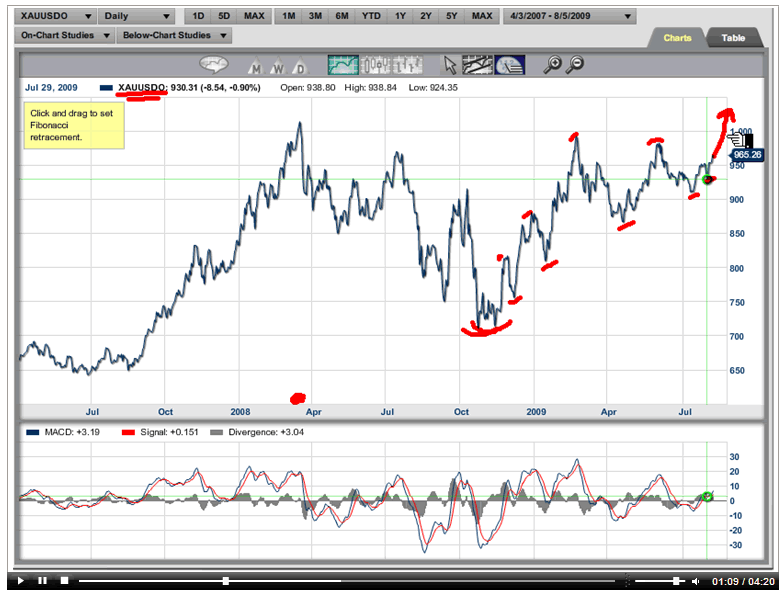Expand the On-Chart Studies dropdown
Viewport: 782px width, 595px height.
tap(63, 36)
